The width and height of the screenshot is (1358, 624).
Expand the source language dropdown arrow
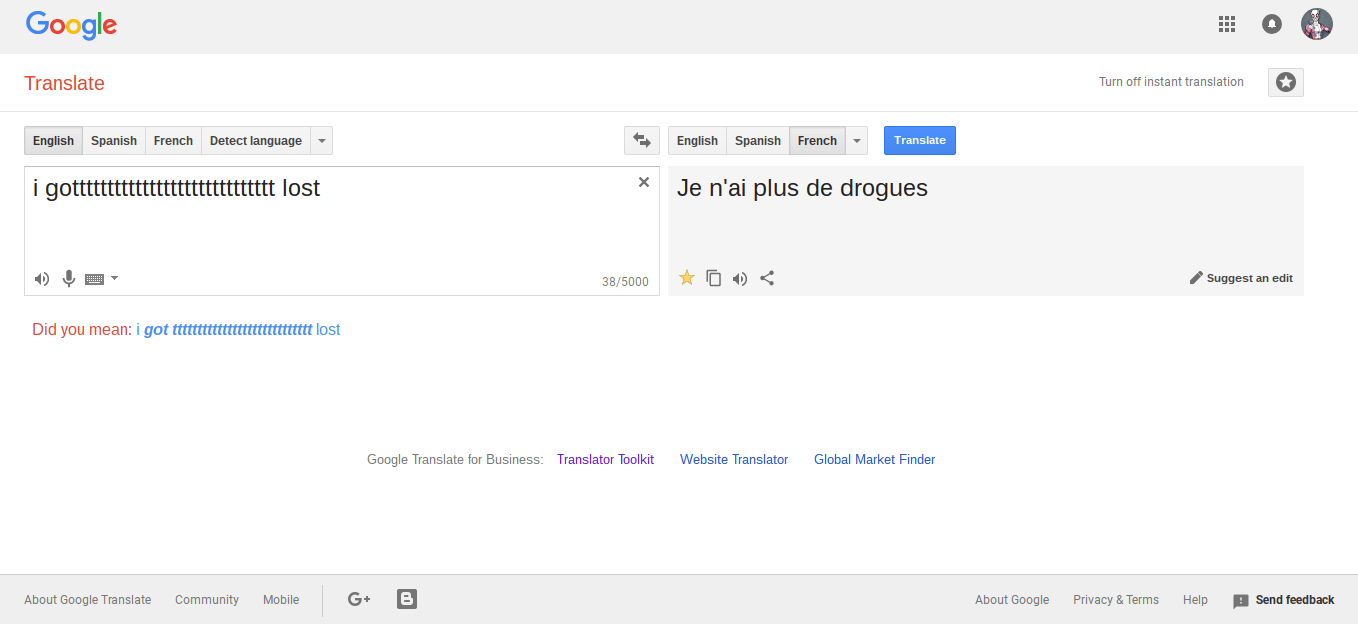click(321, 140)
